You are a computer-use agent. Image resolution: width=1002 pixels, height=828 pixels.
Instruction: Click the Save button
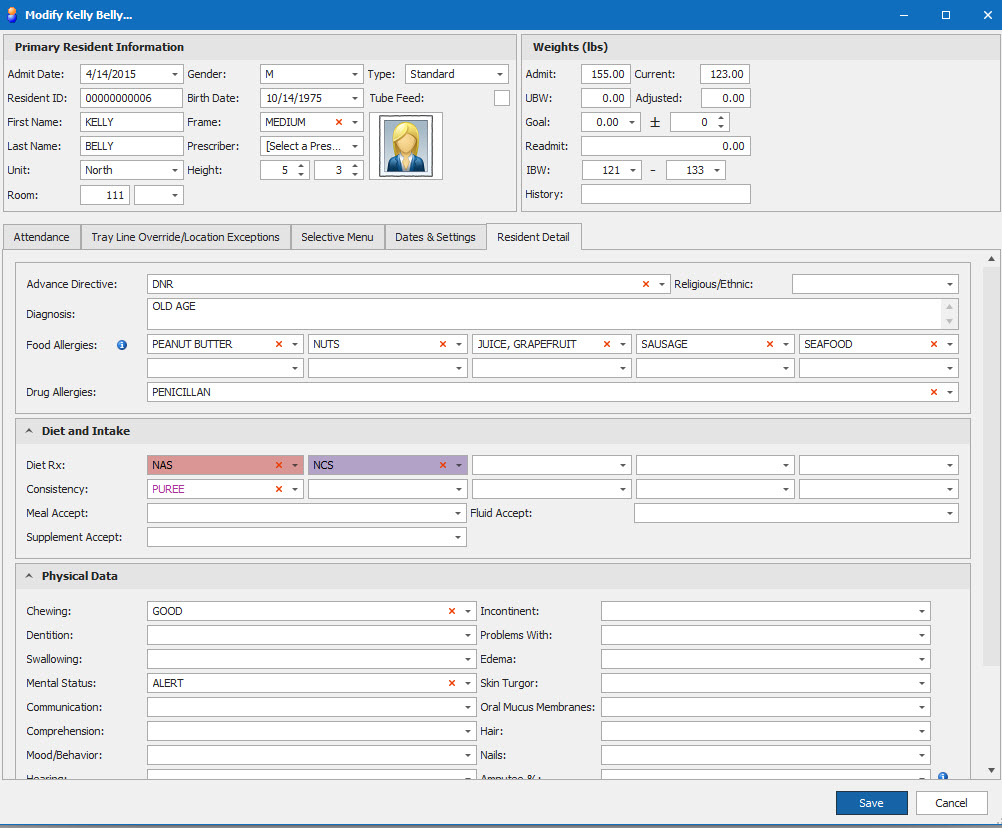point(871,803)
